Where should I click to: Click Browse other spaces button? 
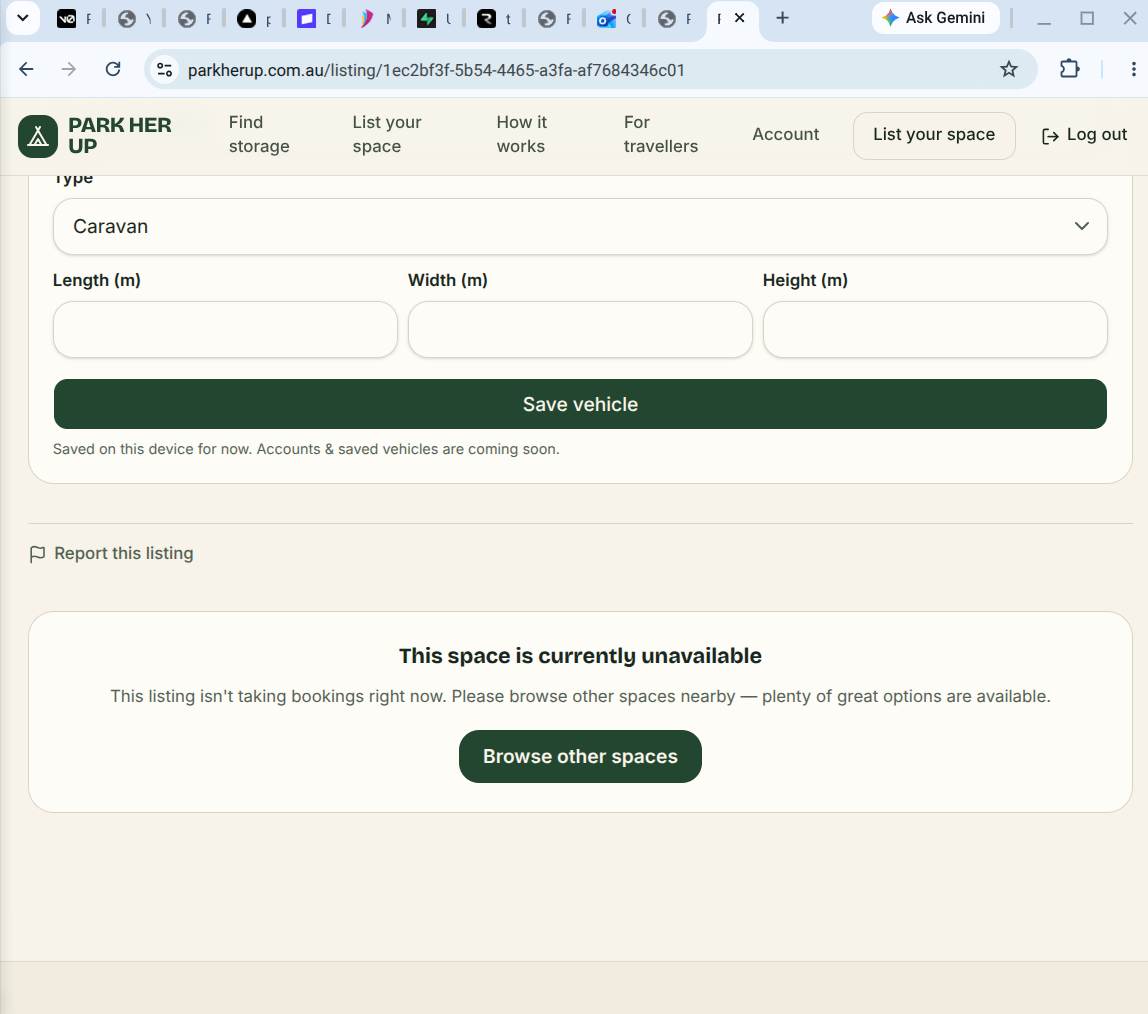[x=580, y=756]
